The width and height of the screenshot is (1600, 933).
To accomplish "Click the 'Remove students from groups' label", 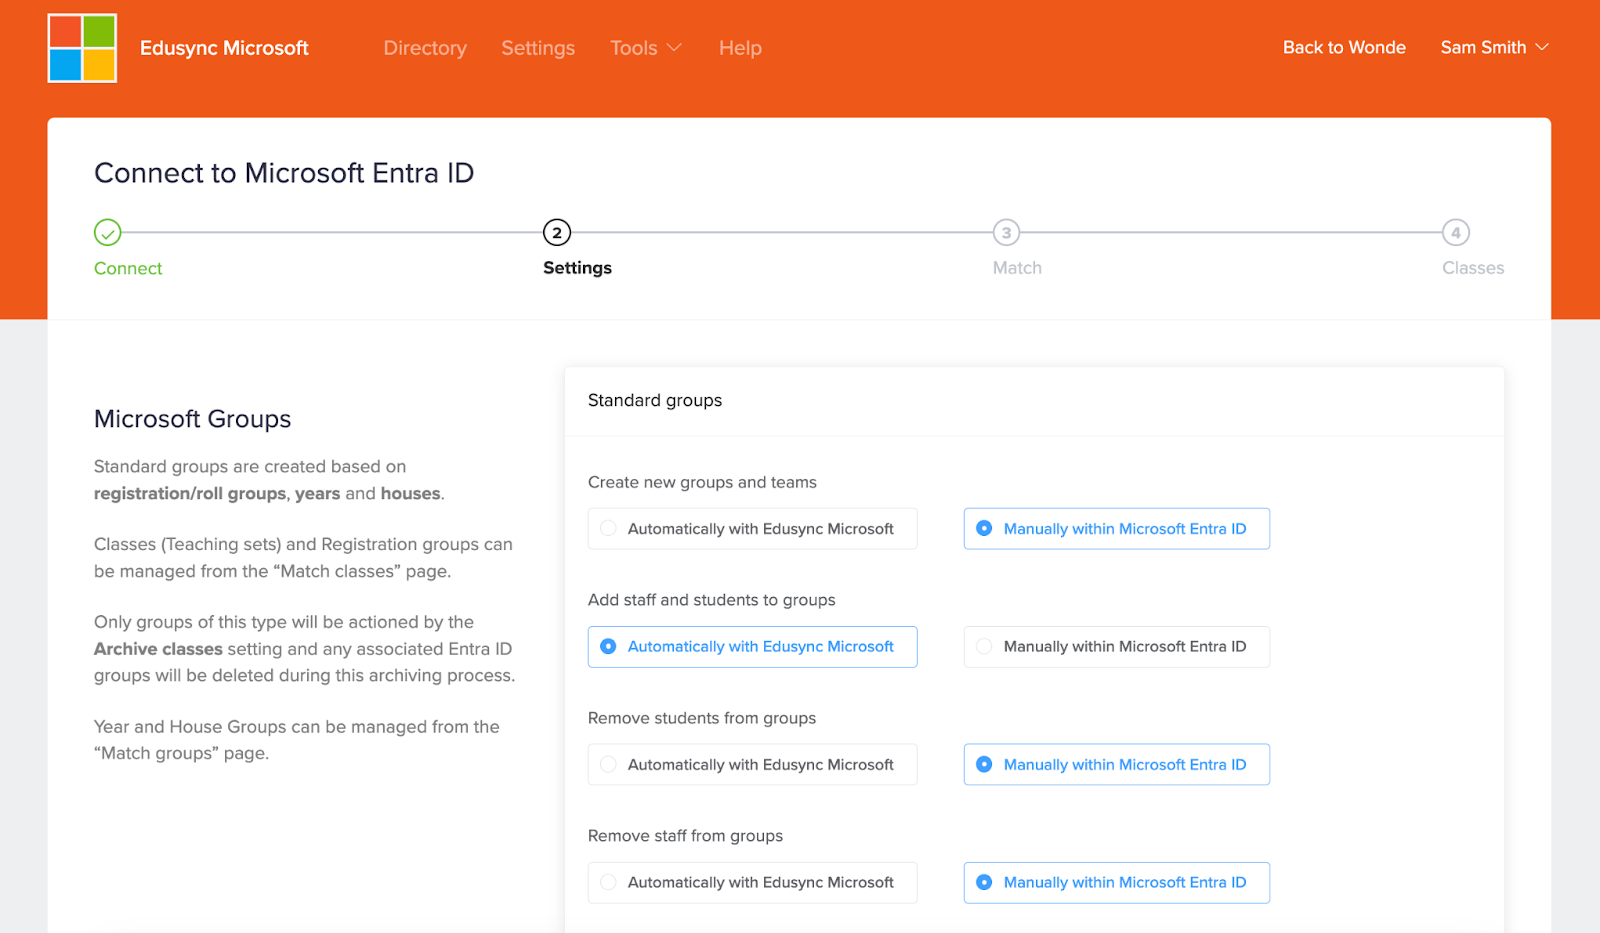I will click(x=702, y=718).
